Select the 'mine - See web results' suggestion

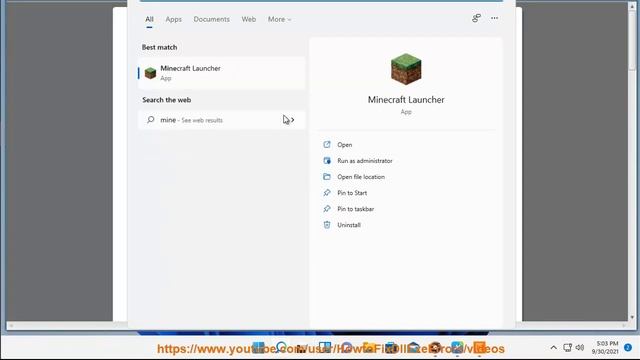[x=222, y=120]
